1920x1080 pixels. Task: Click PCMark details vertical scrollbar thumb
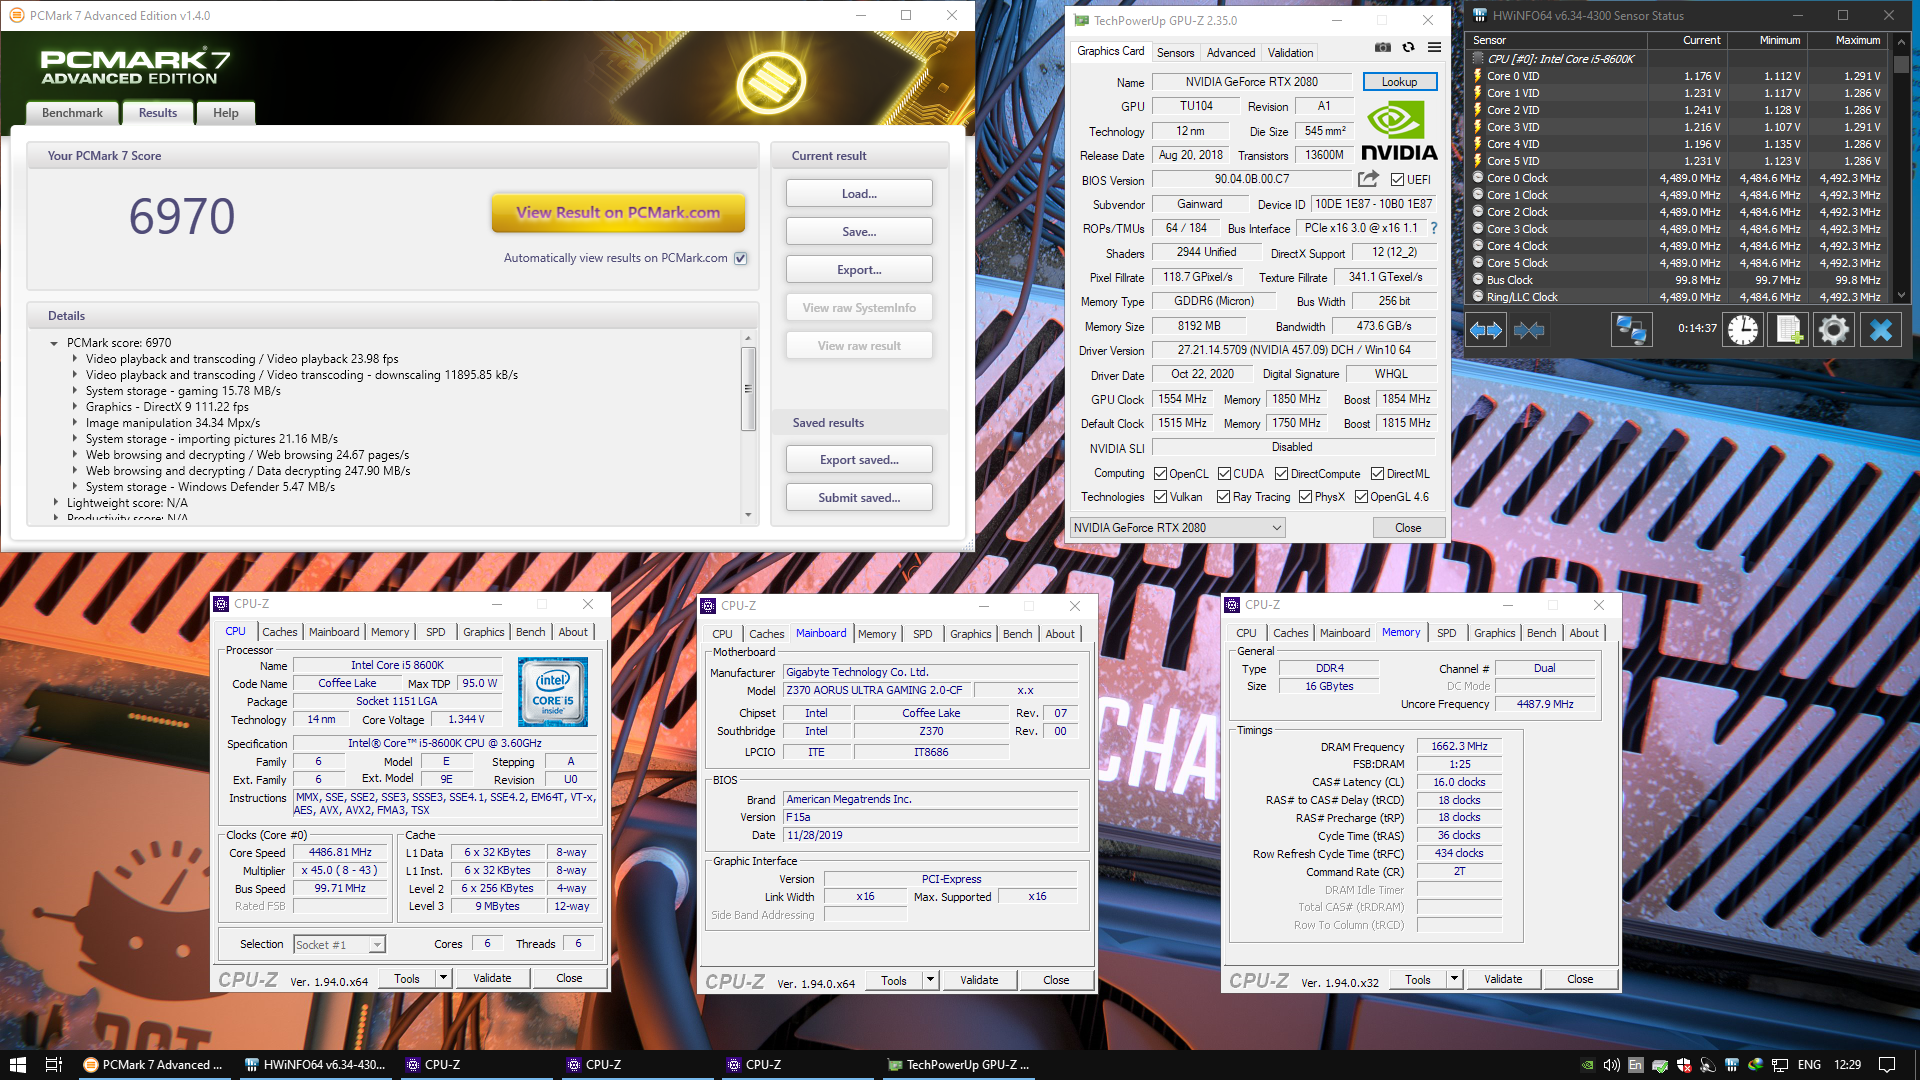point(747,388)
